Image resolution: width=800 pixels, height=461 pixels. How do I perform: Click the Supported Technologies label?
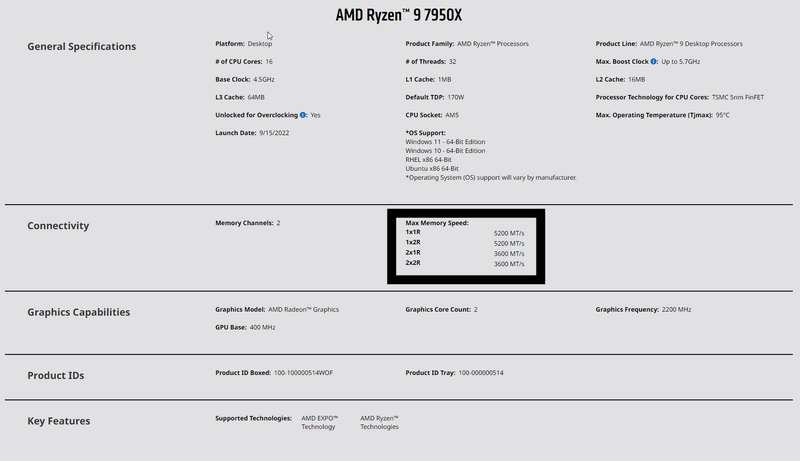coord(254,418)
